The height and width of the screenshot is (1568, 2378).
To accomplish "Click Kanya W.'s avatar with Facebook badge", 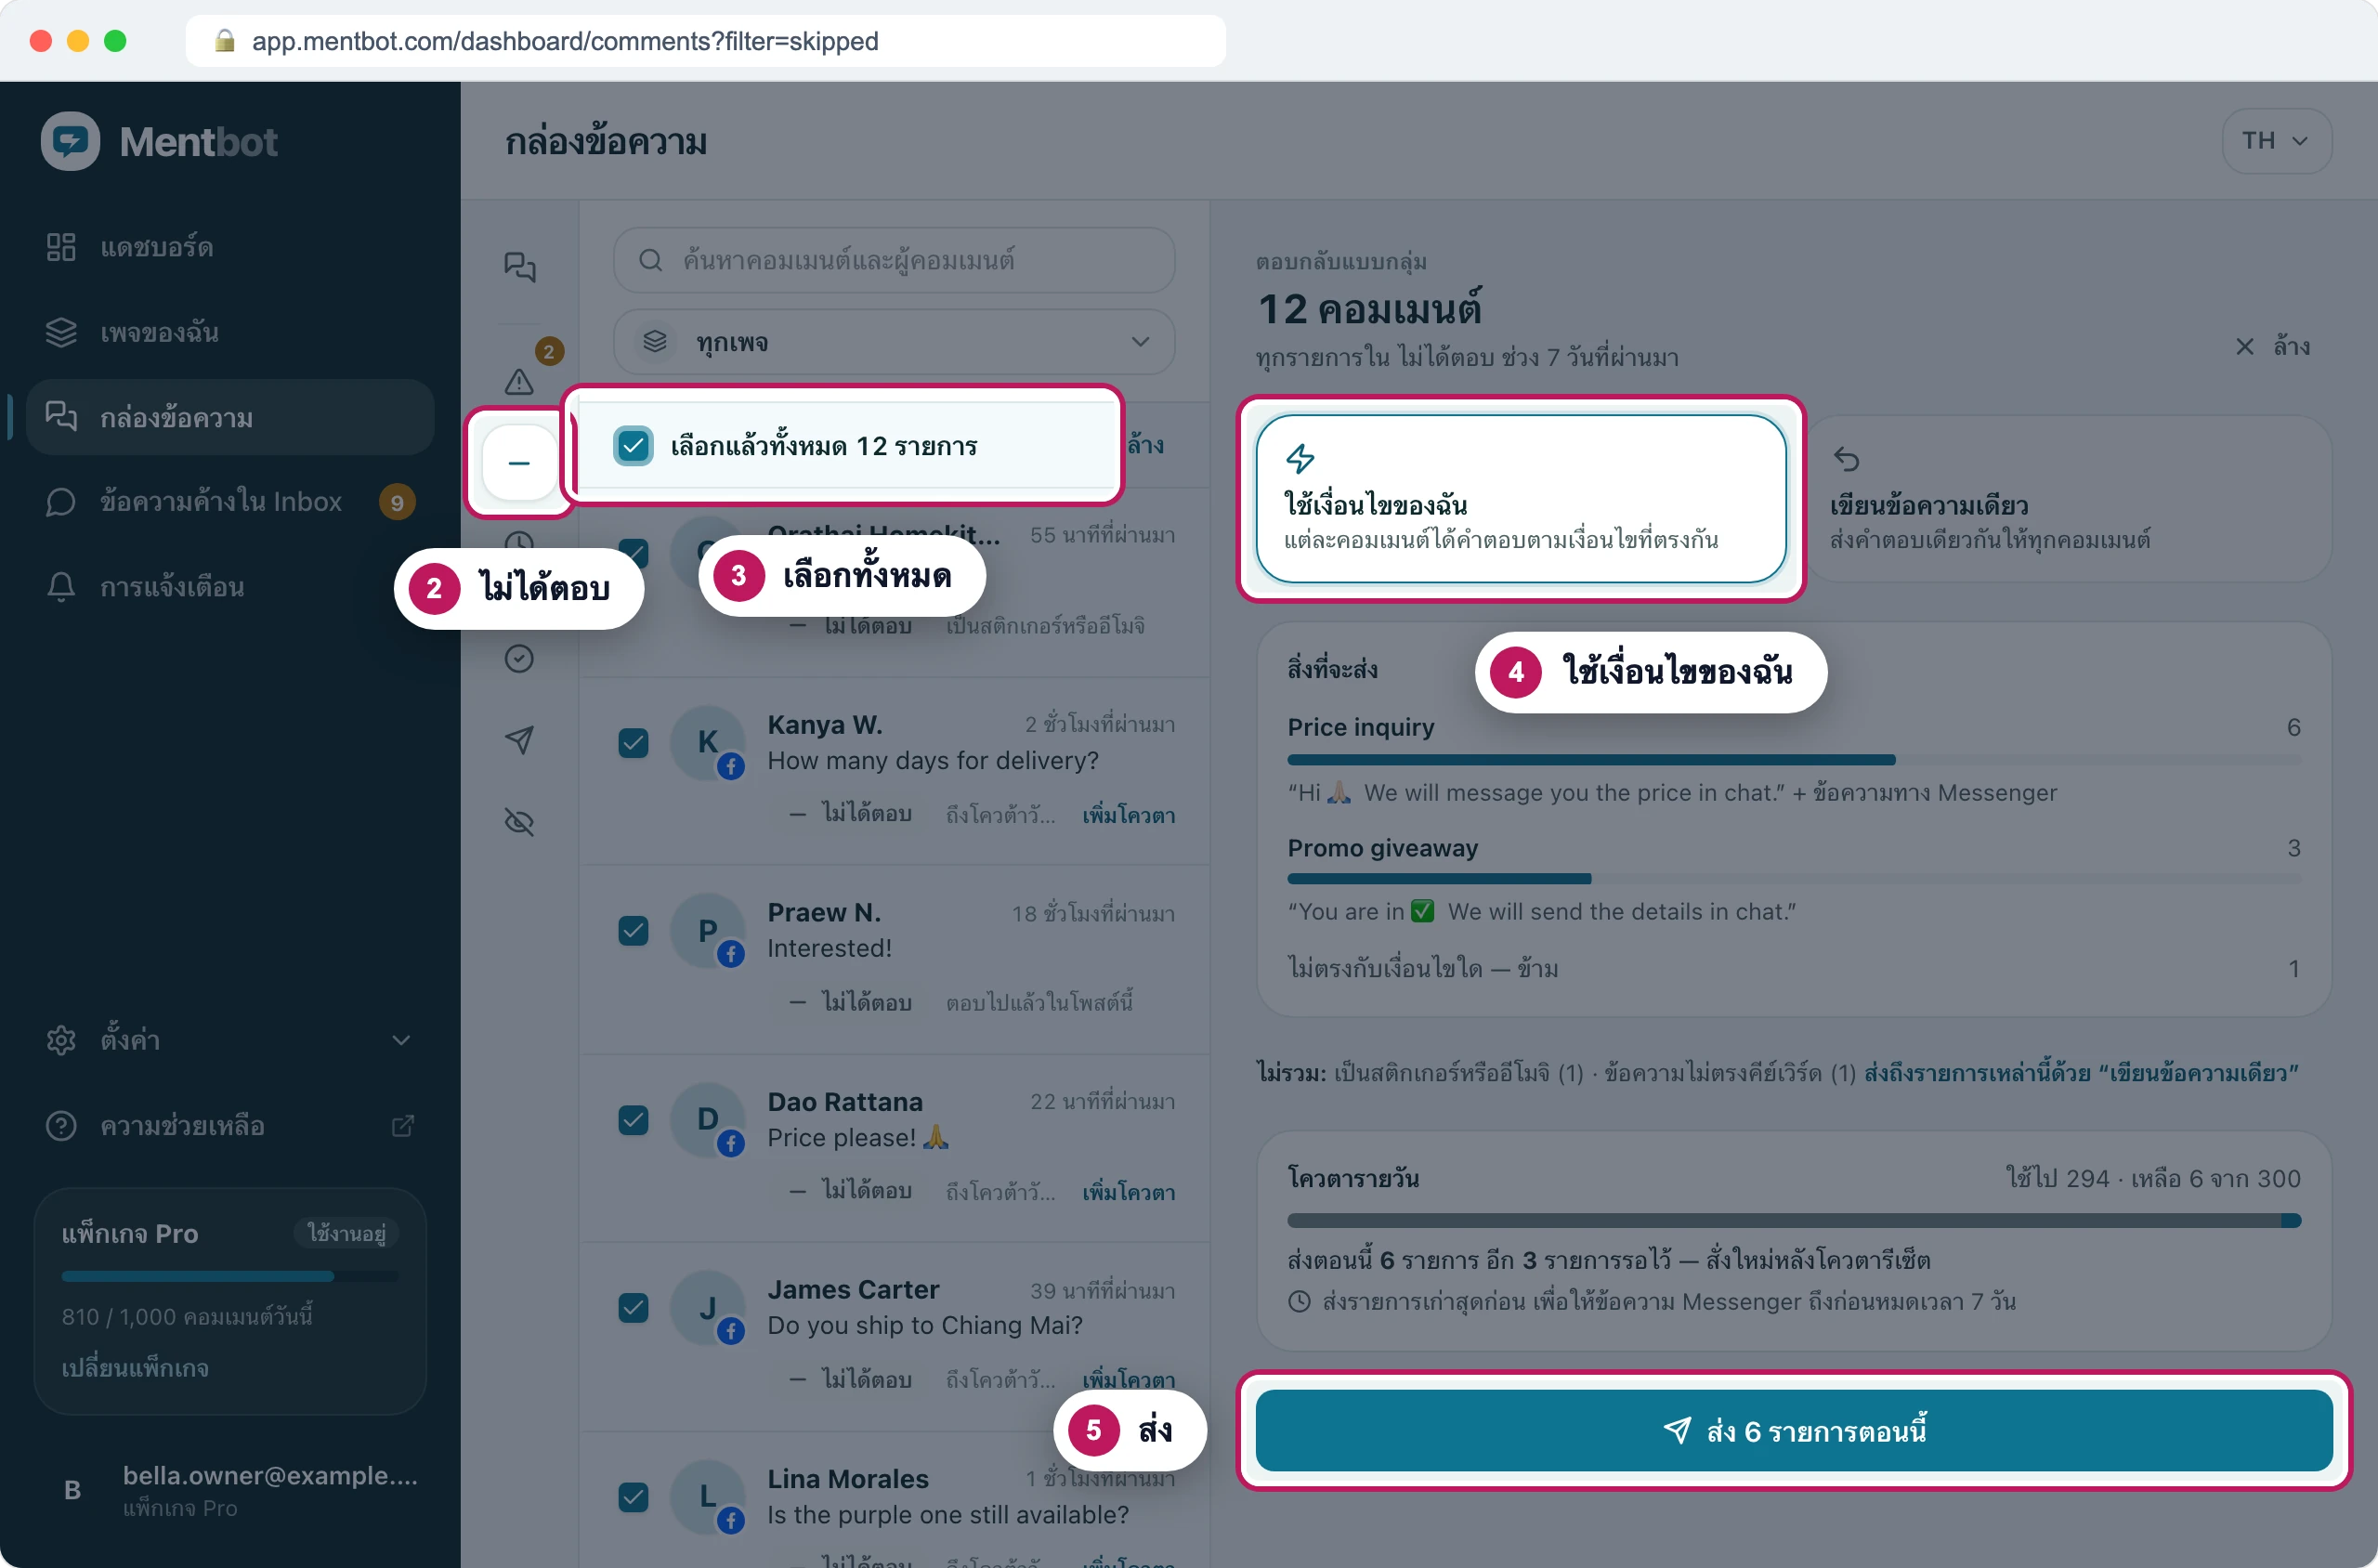I will [x=708, y=742].
